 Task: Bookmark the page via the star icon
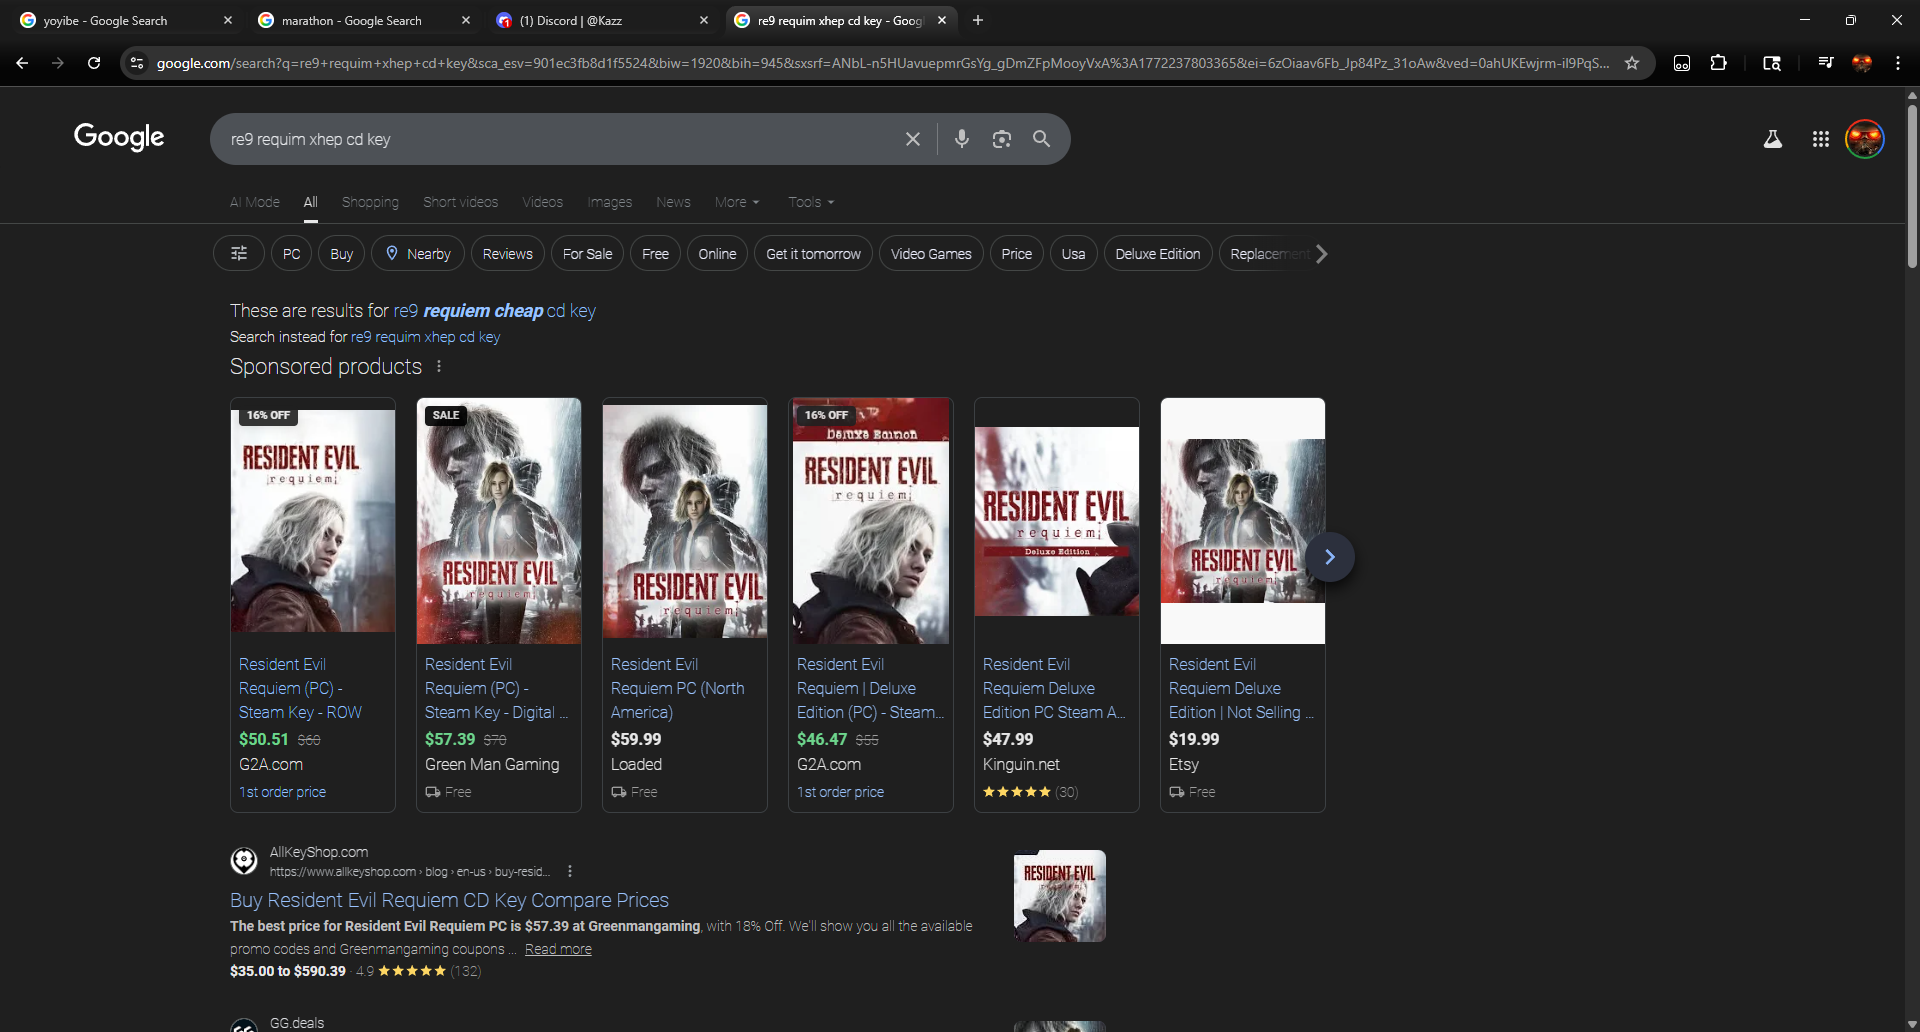(x=1632, y=63)
